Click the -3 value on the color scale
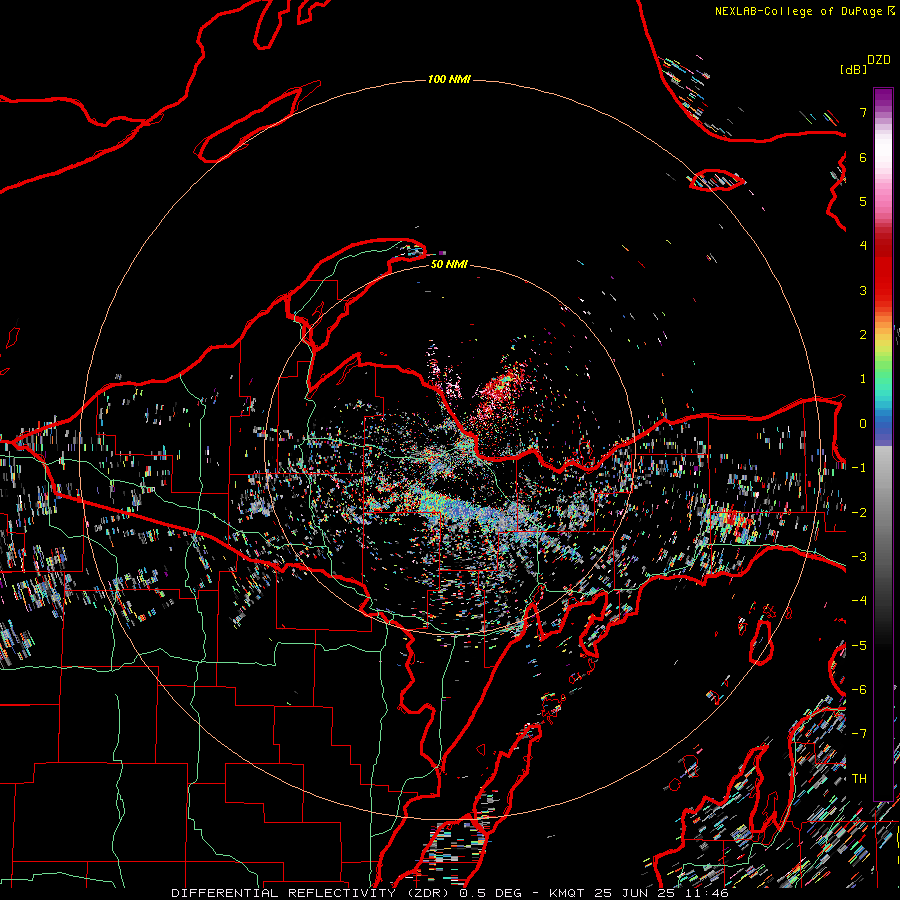The width and height of the screenshot is (900, 900). (859, 557)
